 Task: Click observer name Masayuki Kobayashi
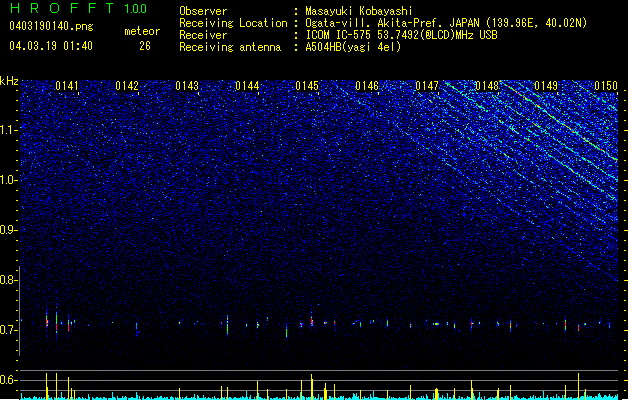(359, 11)
